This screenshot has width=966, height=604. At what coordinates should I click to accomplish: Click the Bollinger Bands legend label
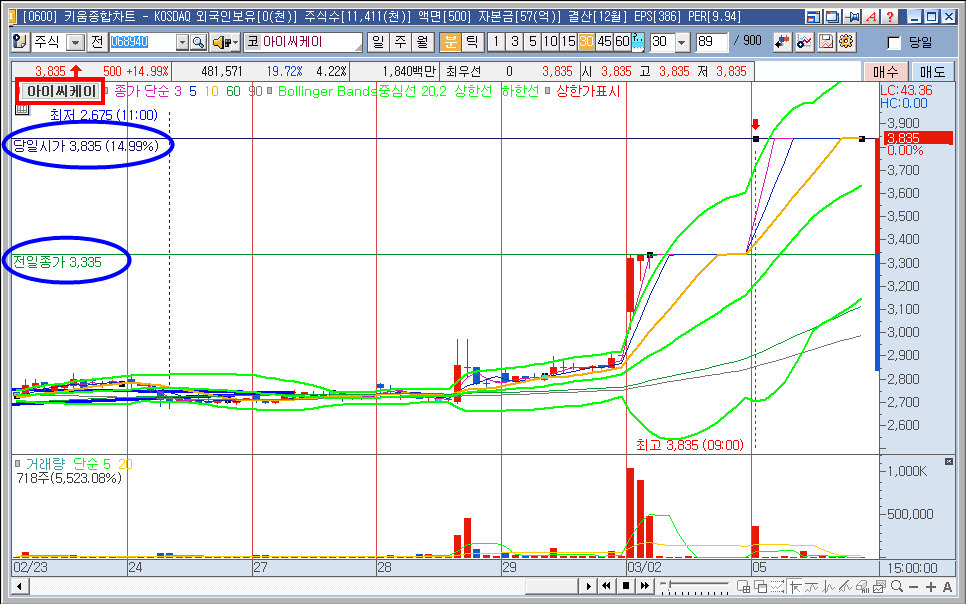pos(327,91)
